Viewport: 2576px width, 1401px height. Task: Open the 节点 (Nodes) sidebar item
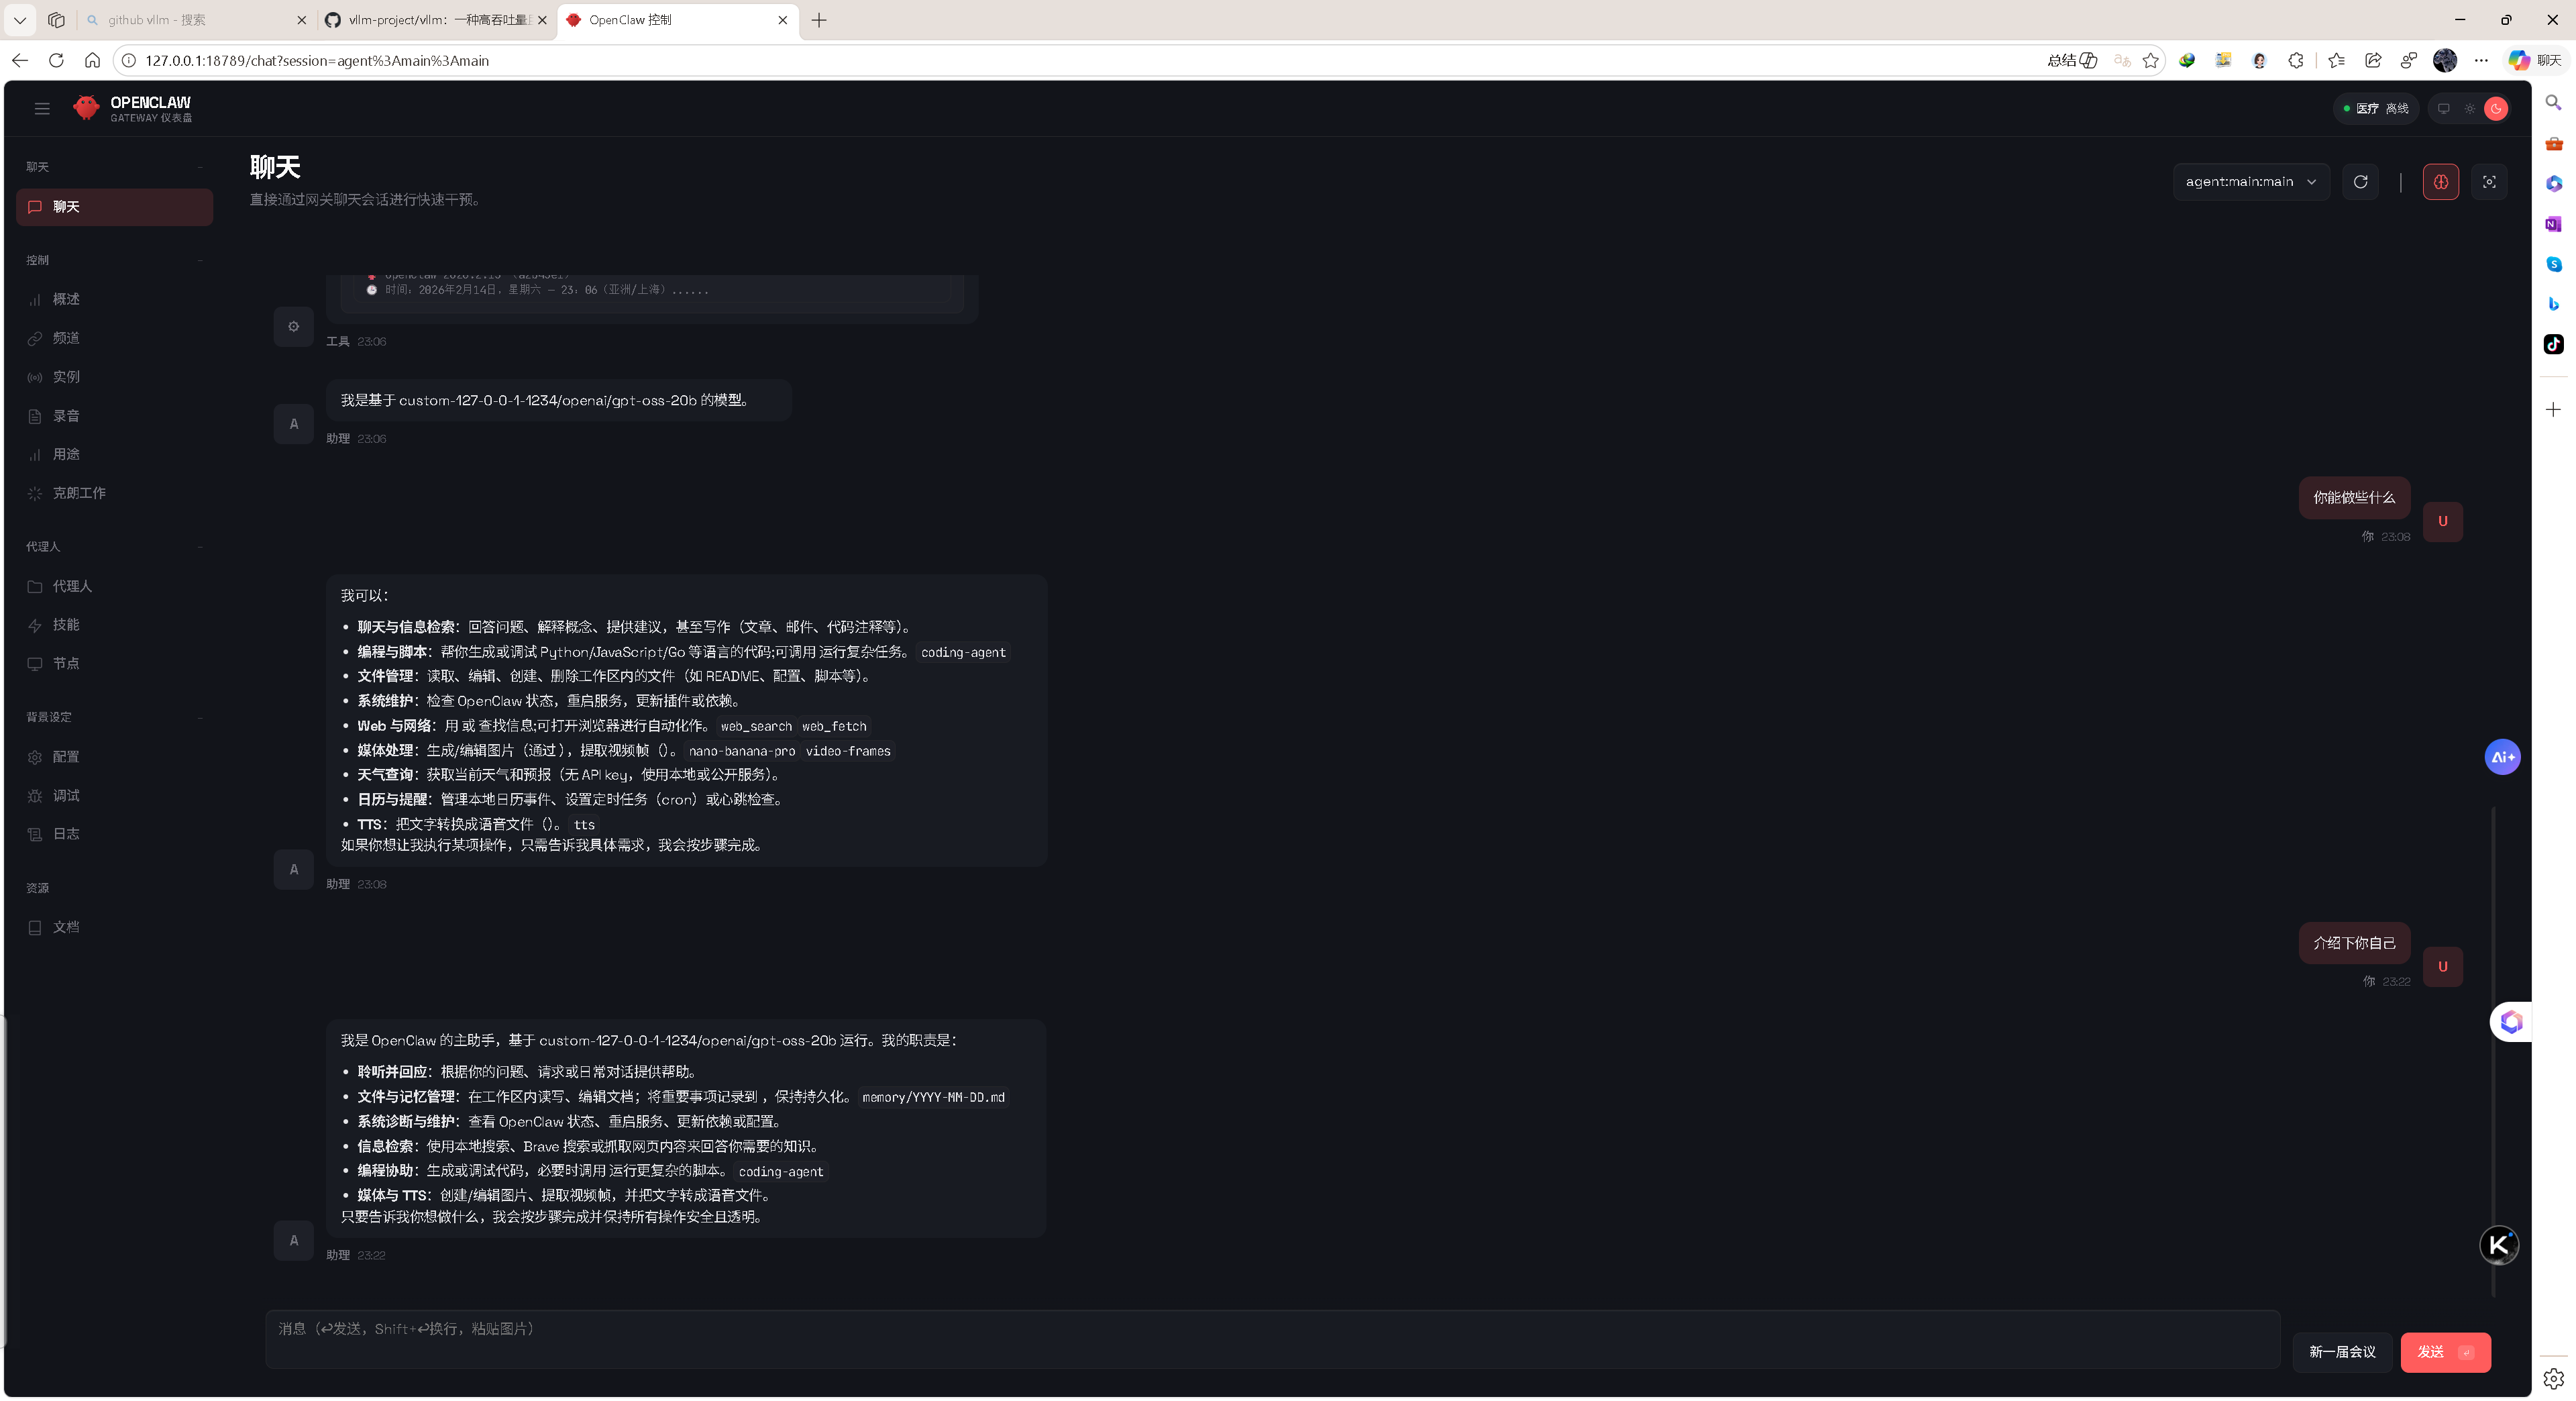pyautogui.click(x=66, y=663)
